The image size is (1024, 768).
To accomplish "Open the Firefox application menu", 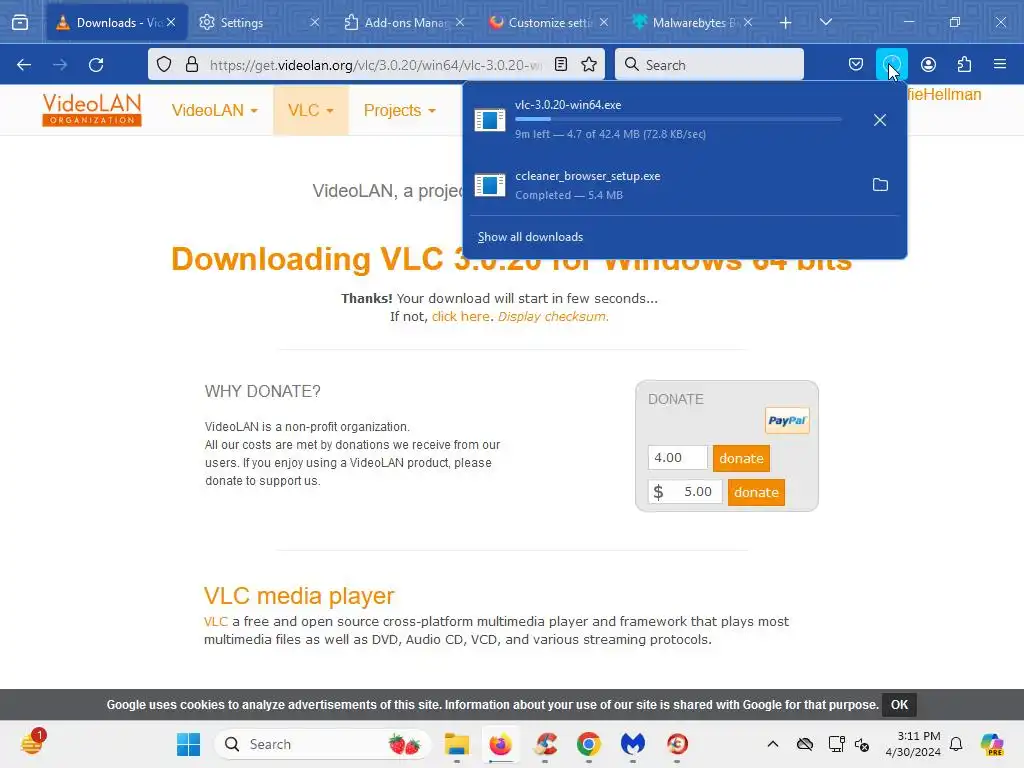I will [1000, 64].
